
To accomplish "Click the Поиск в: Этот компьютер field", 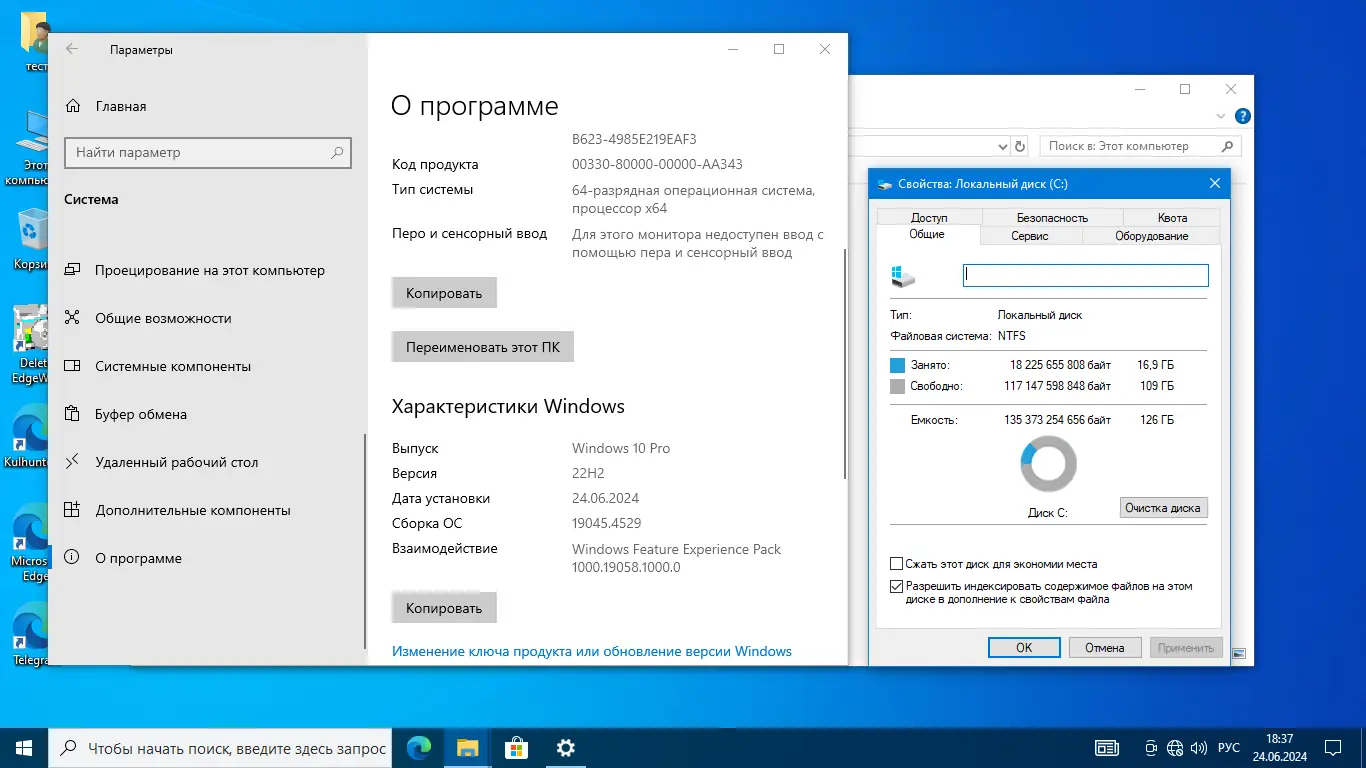I will coord(1140,146).
